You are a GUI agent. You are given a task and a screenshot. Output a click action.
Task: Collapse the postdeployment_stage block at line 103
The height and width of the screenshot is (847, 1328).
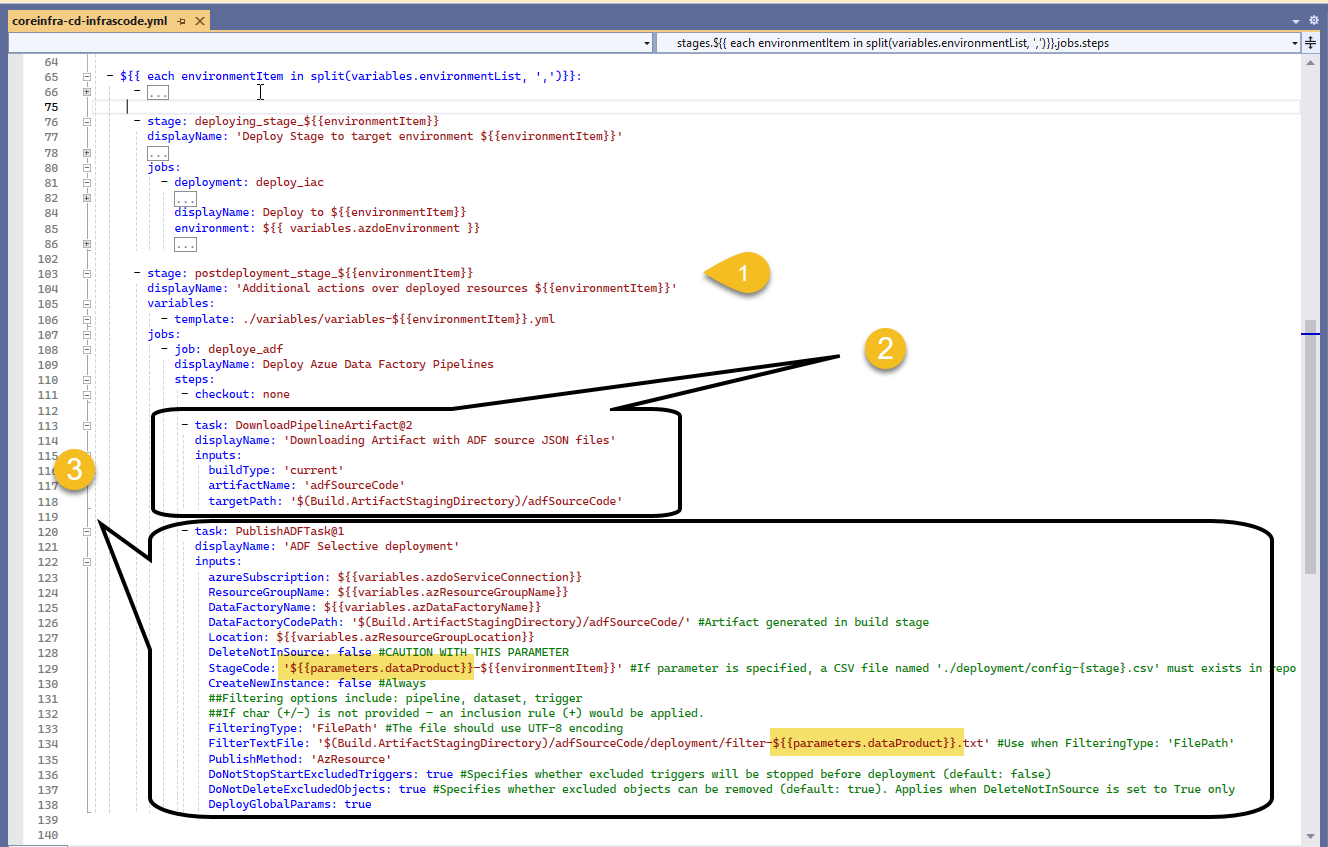pyautogui.click(x=85, y=273)
